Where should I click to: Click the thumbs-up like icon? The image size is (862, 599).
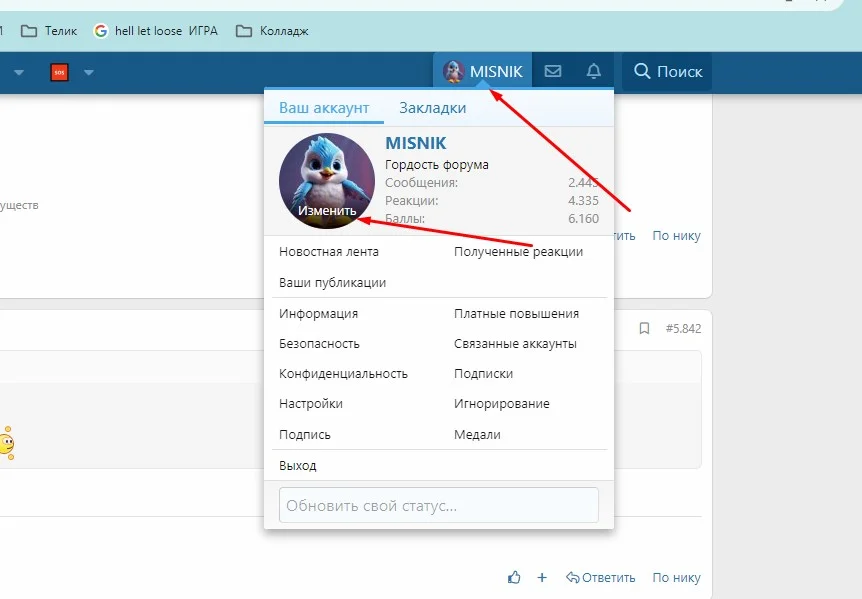tap(514, 577)
